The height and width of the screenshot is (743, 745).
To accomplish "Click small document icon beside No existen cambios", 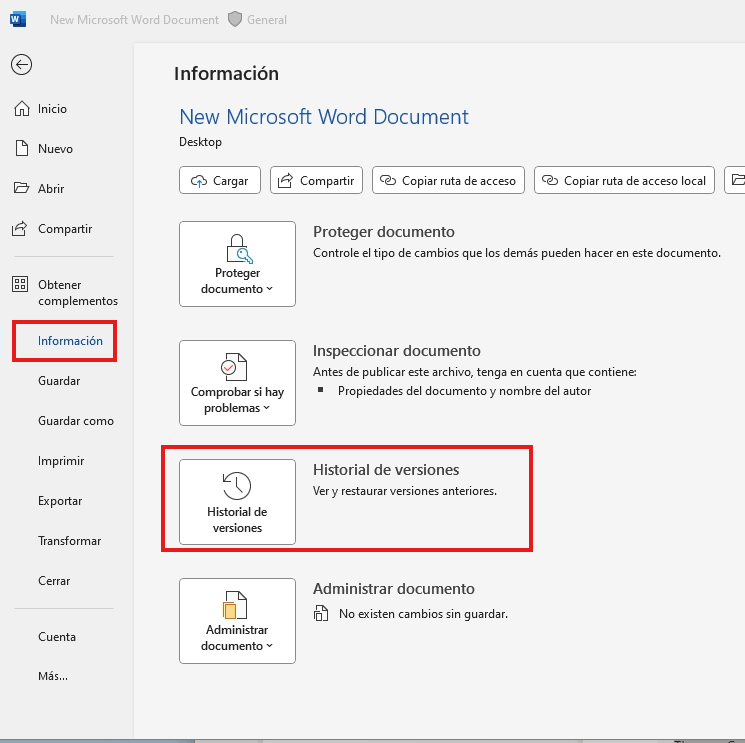I will pos(321,613).
